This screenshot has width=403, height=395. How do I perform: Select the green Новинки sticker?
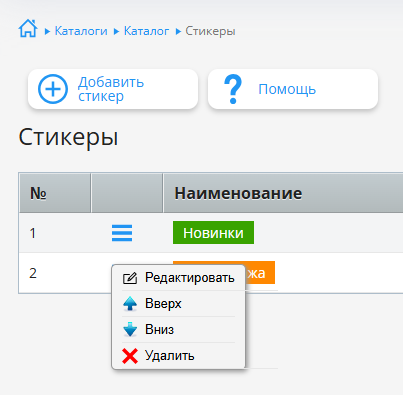[213, 233]
